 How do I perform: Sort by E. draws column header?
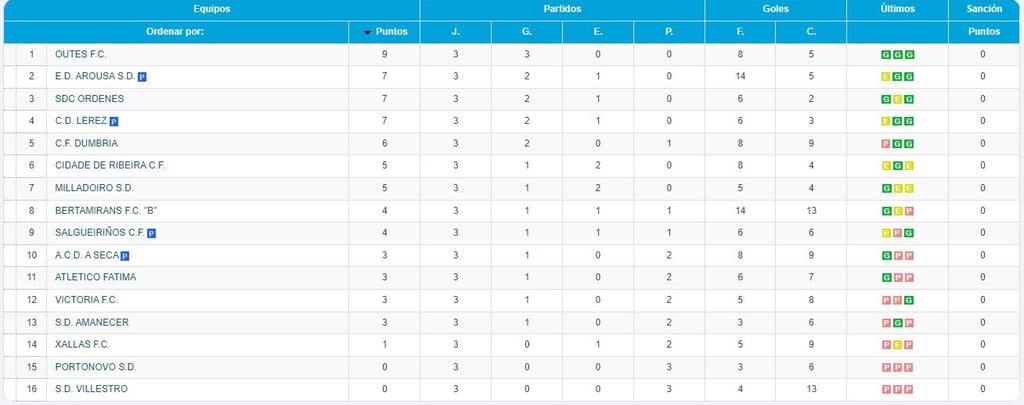pyautogui.click(x=598, y=32)
